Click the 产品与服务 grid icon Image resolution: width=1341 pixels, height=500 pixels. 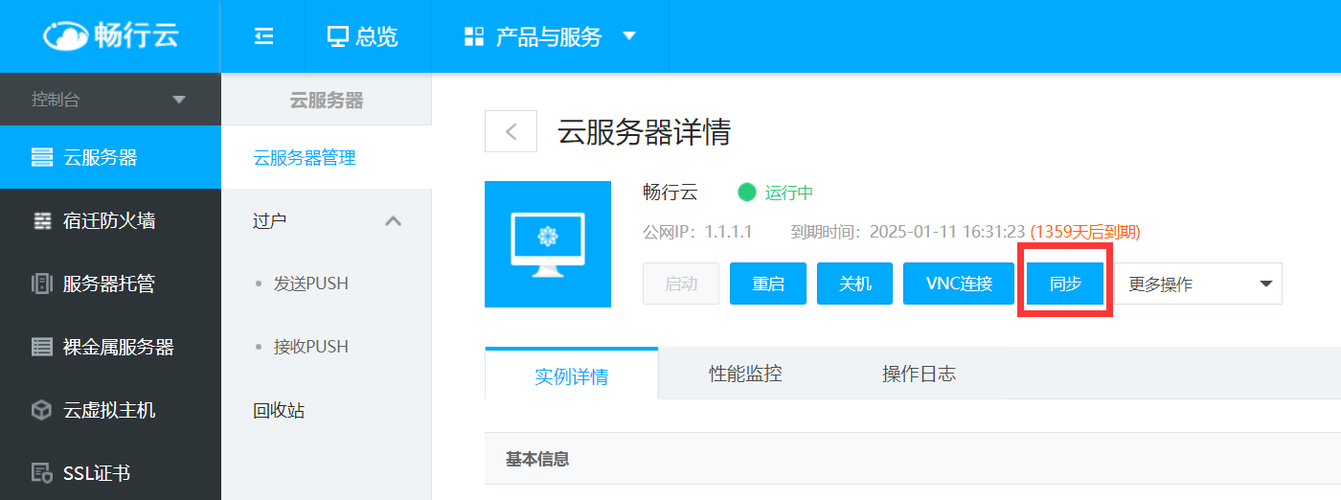point(474,37)
